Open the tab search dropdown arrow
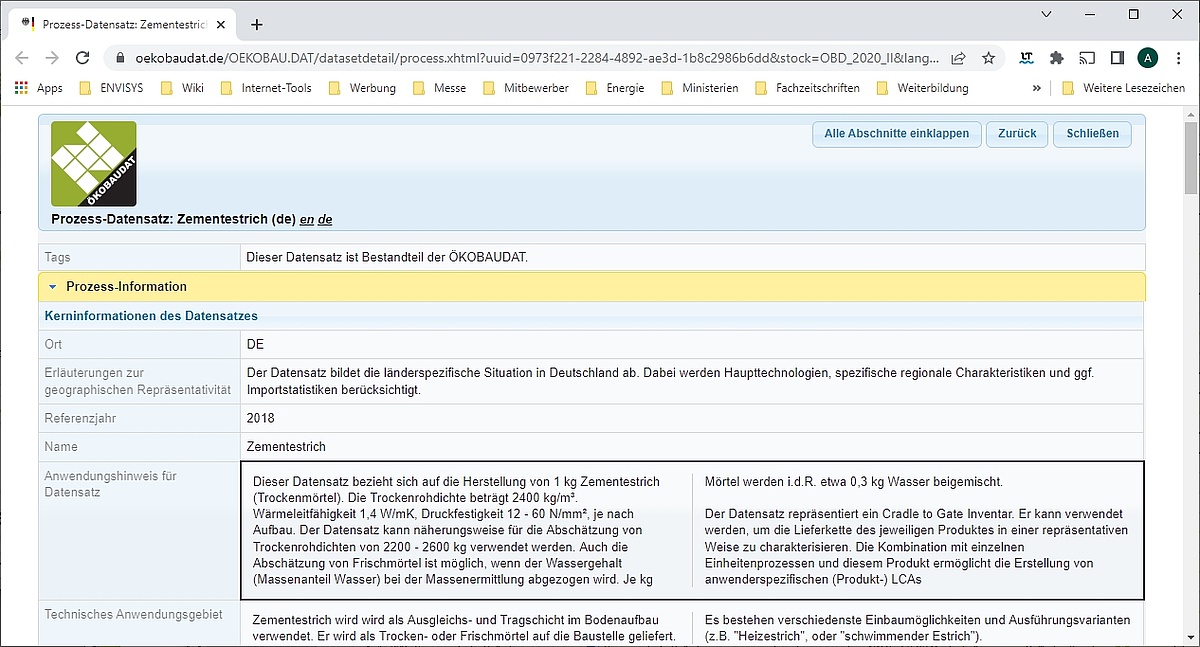This screenshot has height=647, width=1200. (1046, 14)
